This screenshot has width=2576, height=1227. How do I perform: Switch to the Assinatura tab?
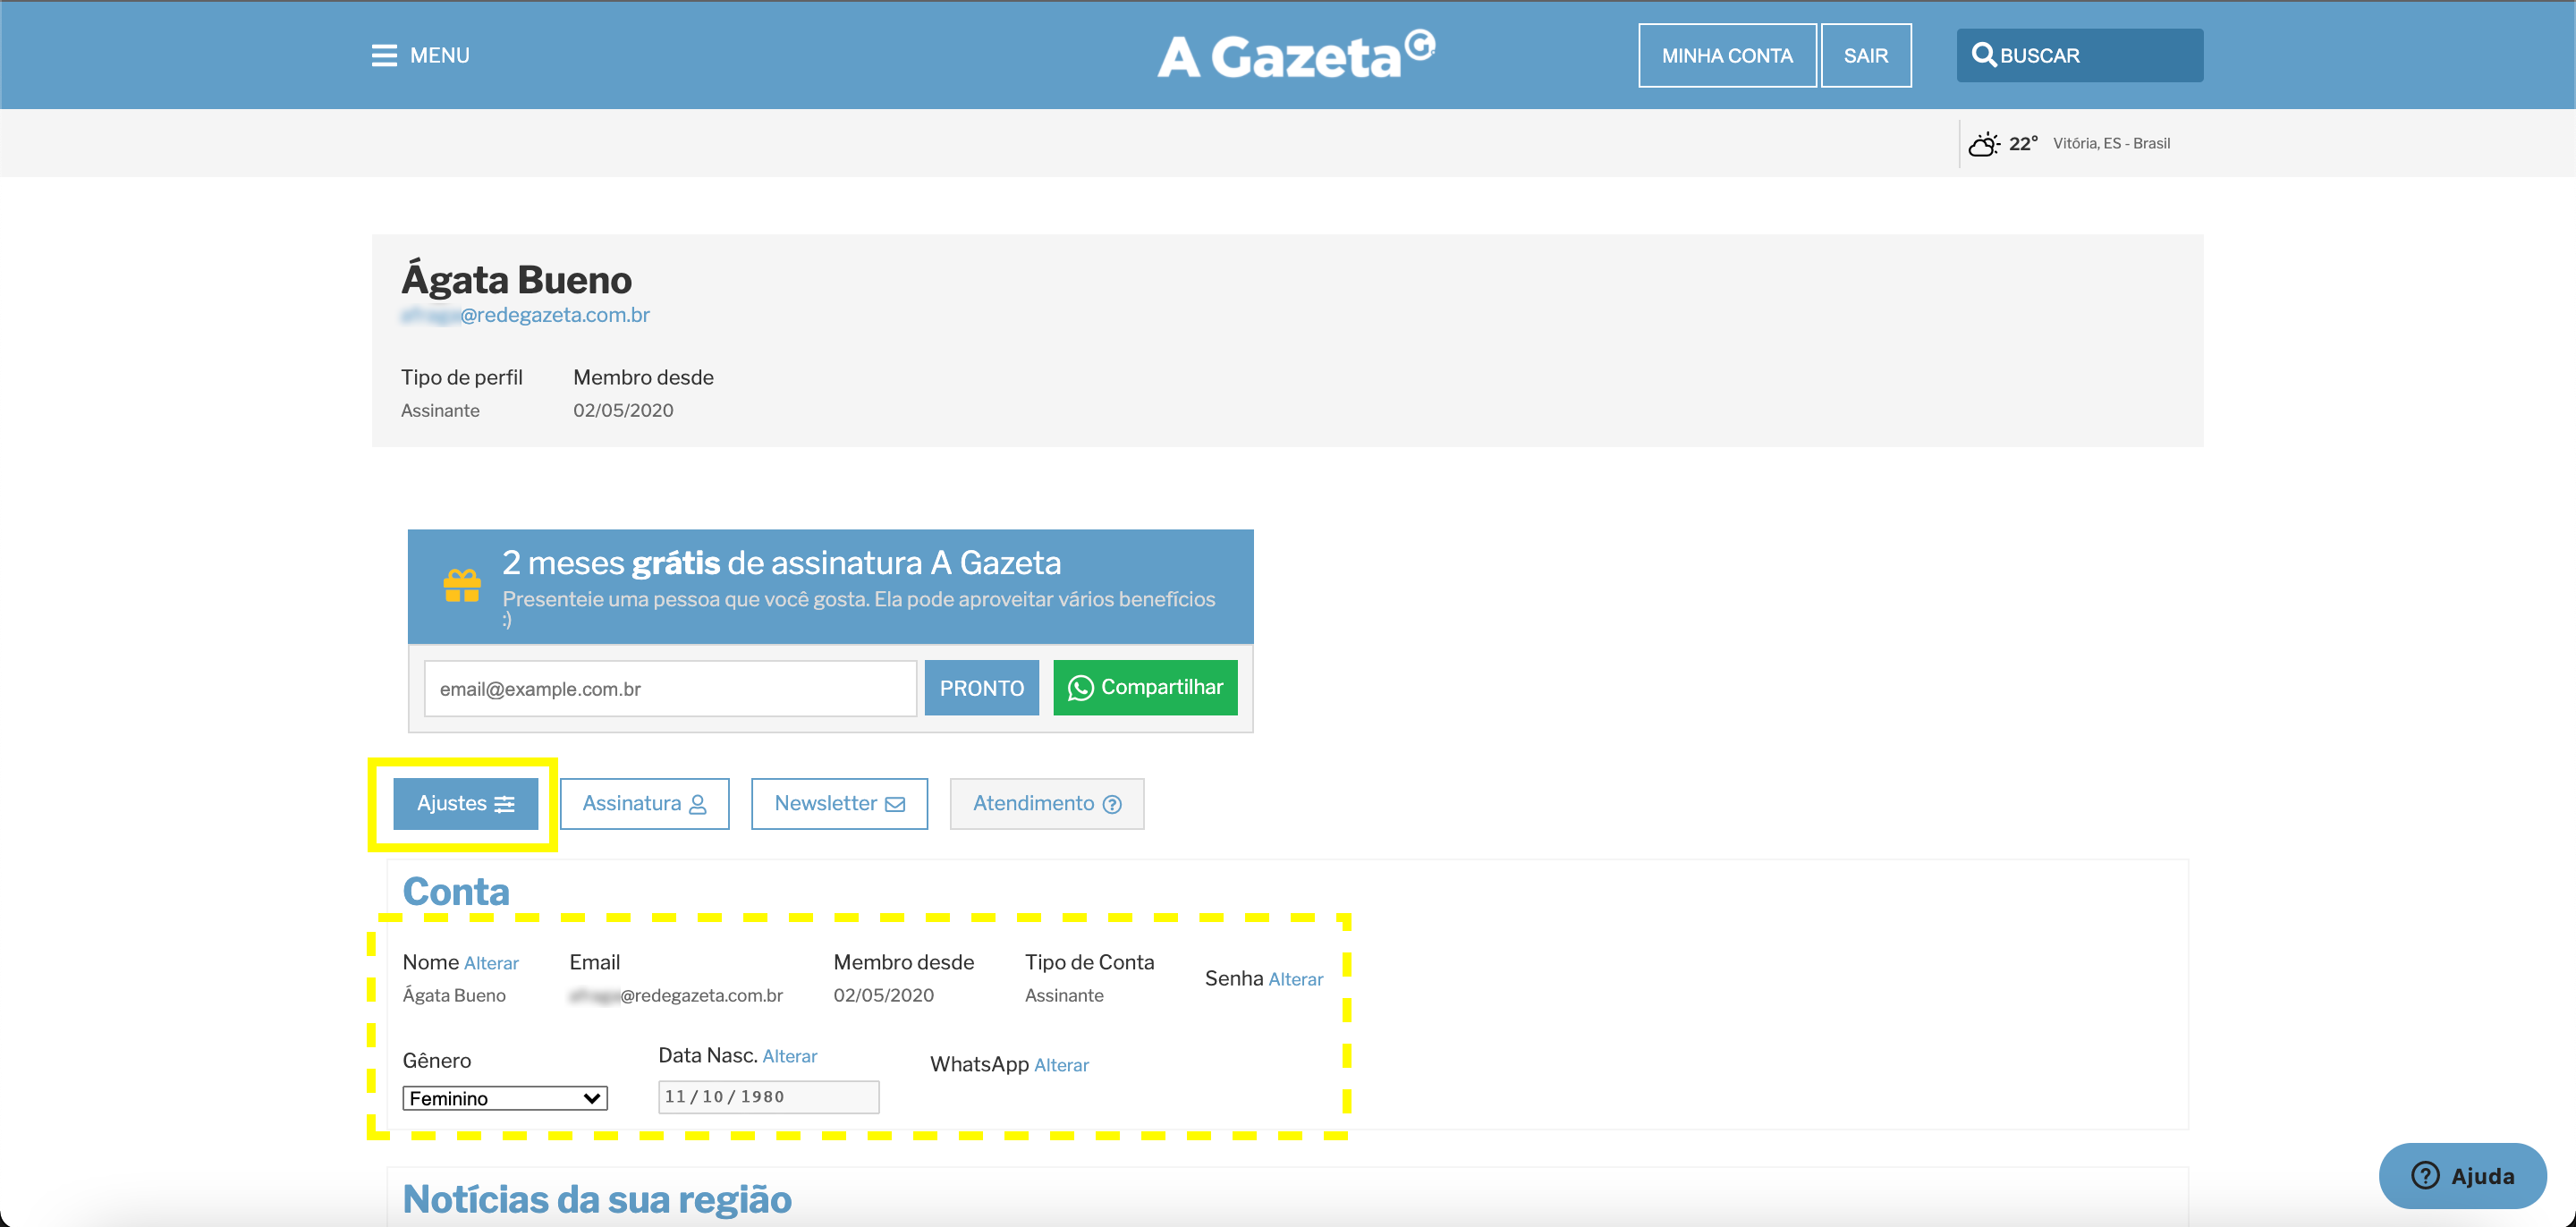[x=645, y=804]
